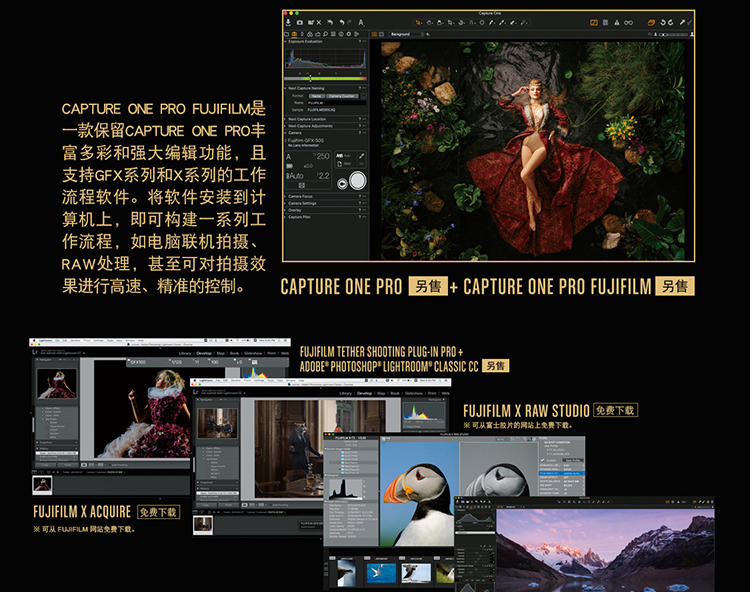
Task: Pick white balance with the camera panel eyedropper
Action: pyautogui.click(x=362, y=156)
